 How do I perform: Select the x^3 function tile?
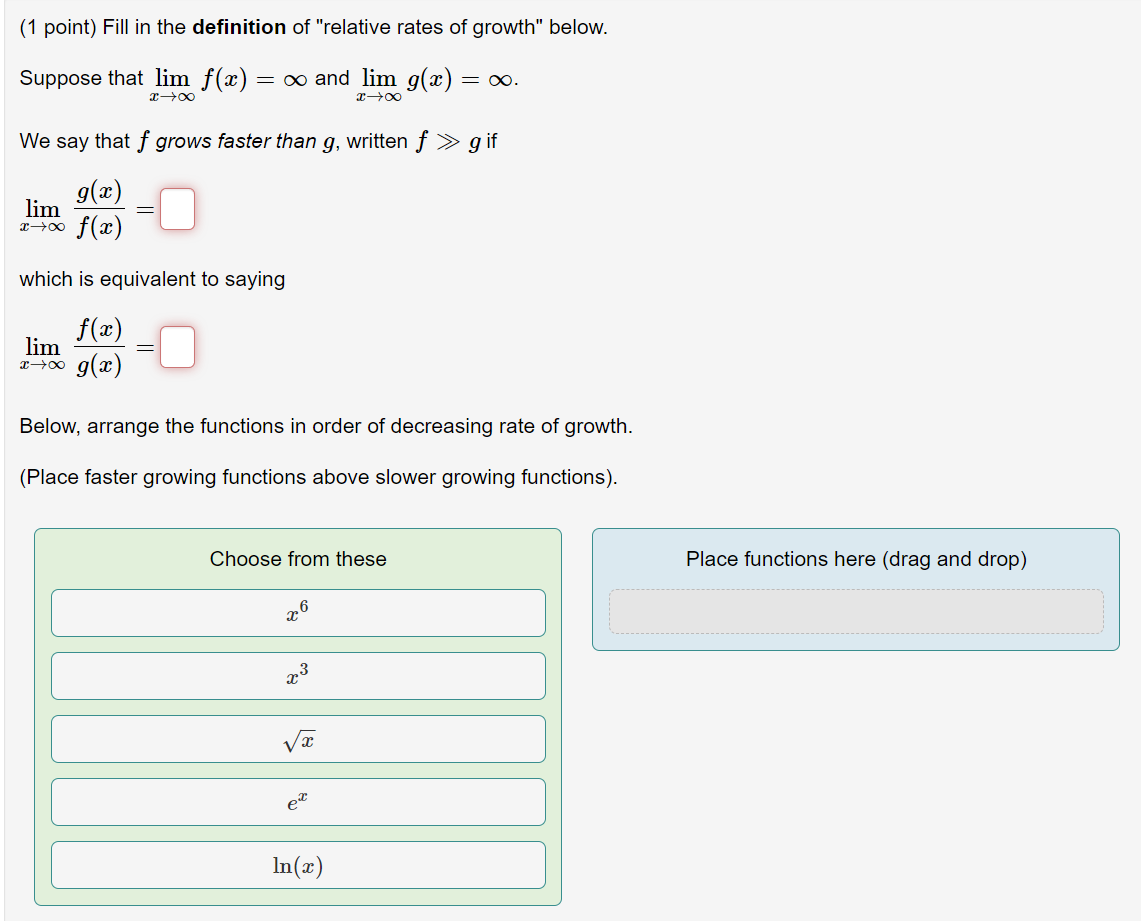coord(297,676)
